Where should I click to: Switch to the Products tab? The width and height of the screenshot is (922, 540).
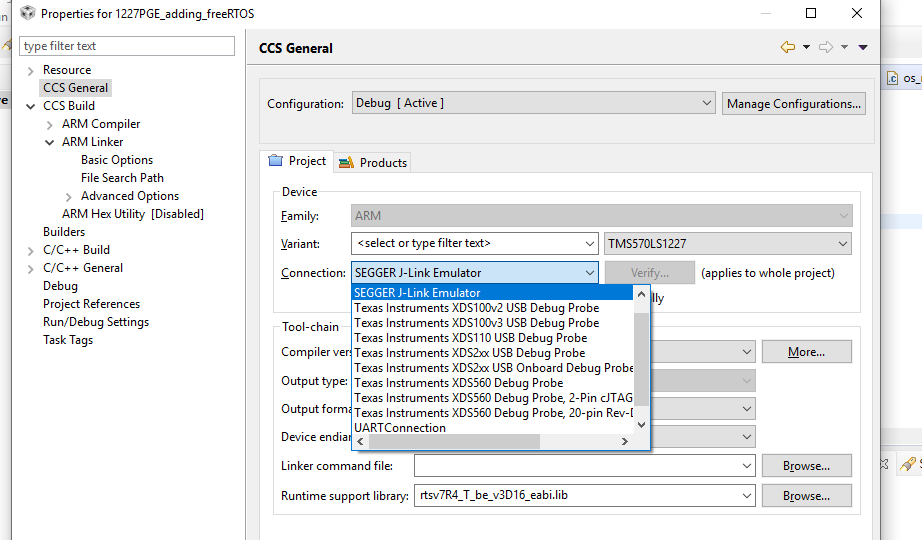(373, 162)
